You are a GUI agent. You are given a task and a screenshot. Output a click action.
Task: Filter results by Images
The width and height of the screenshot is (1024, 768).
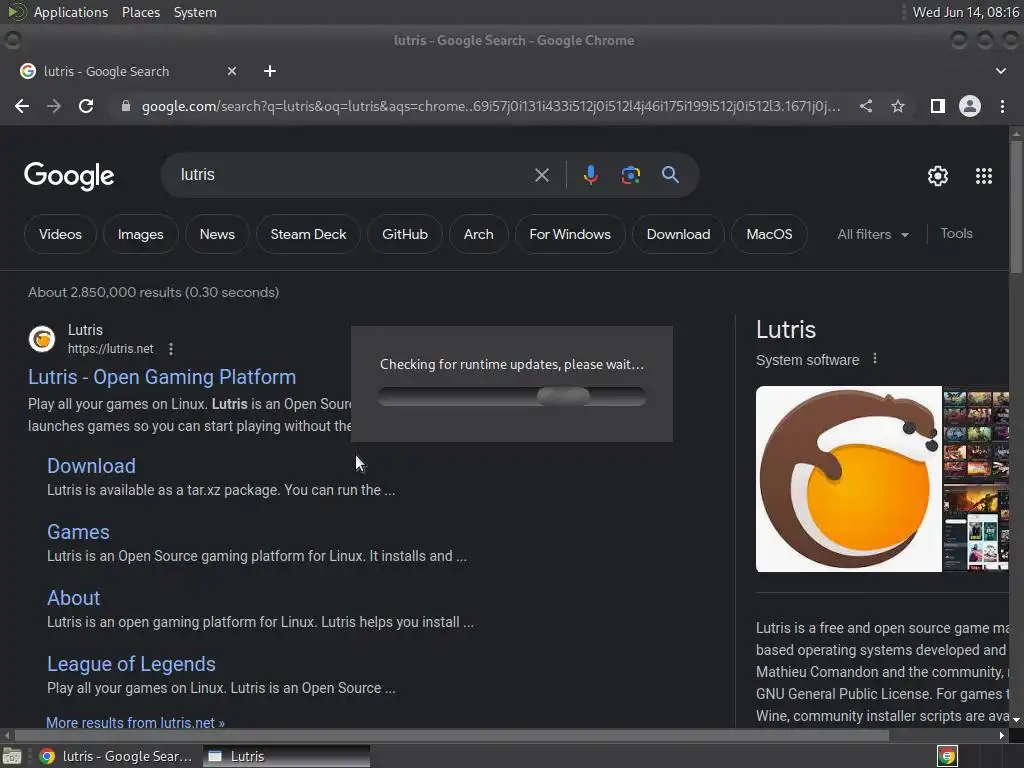[140, 234]
